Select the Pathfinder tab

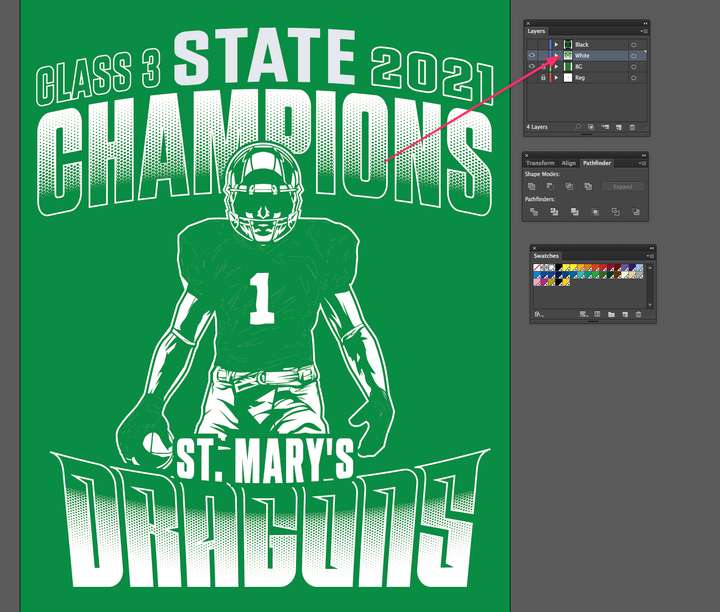pyautogui.click(x=597, y=163)
